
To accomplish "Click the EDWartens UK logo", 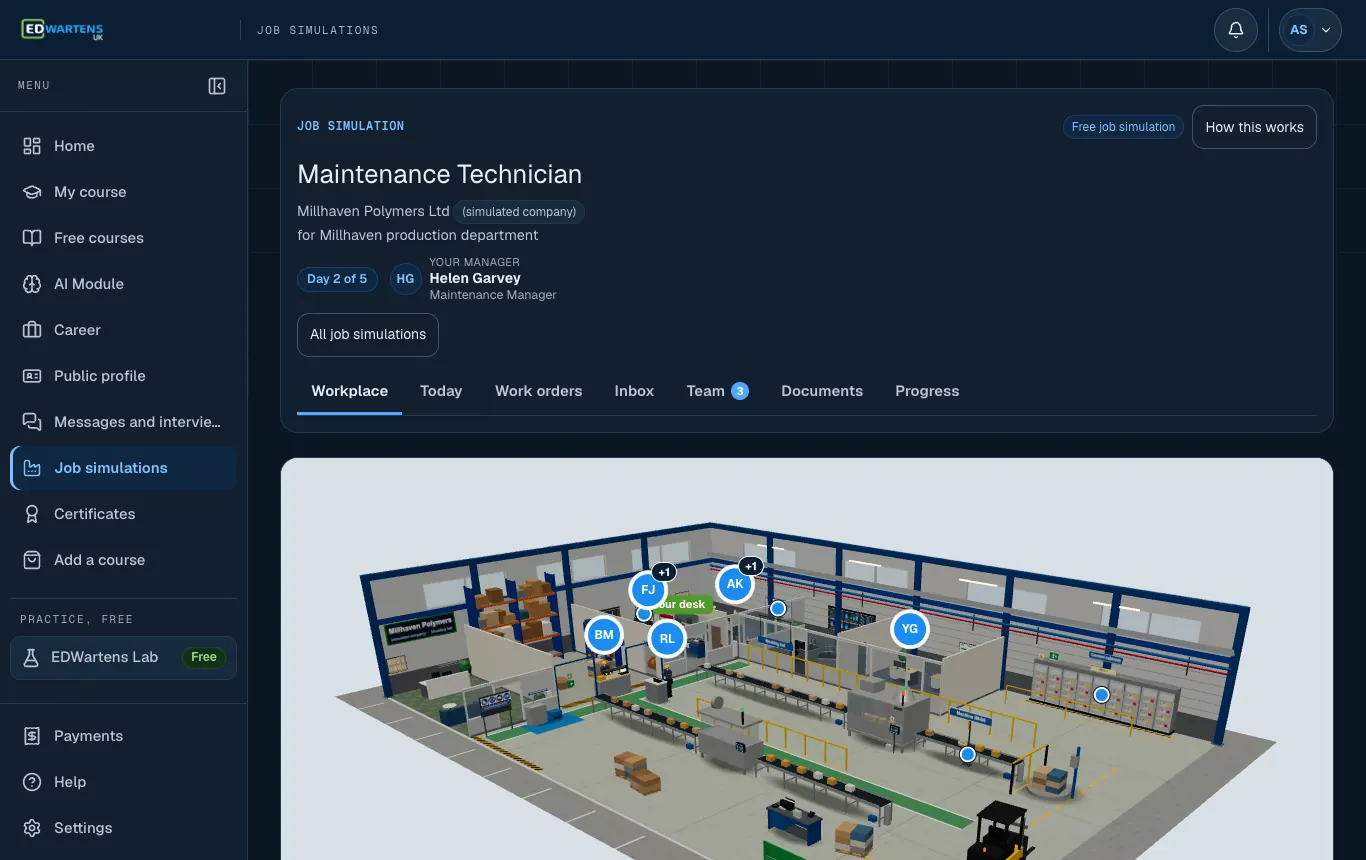I will (62, 30).
